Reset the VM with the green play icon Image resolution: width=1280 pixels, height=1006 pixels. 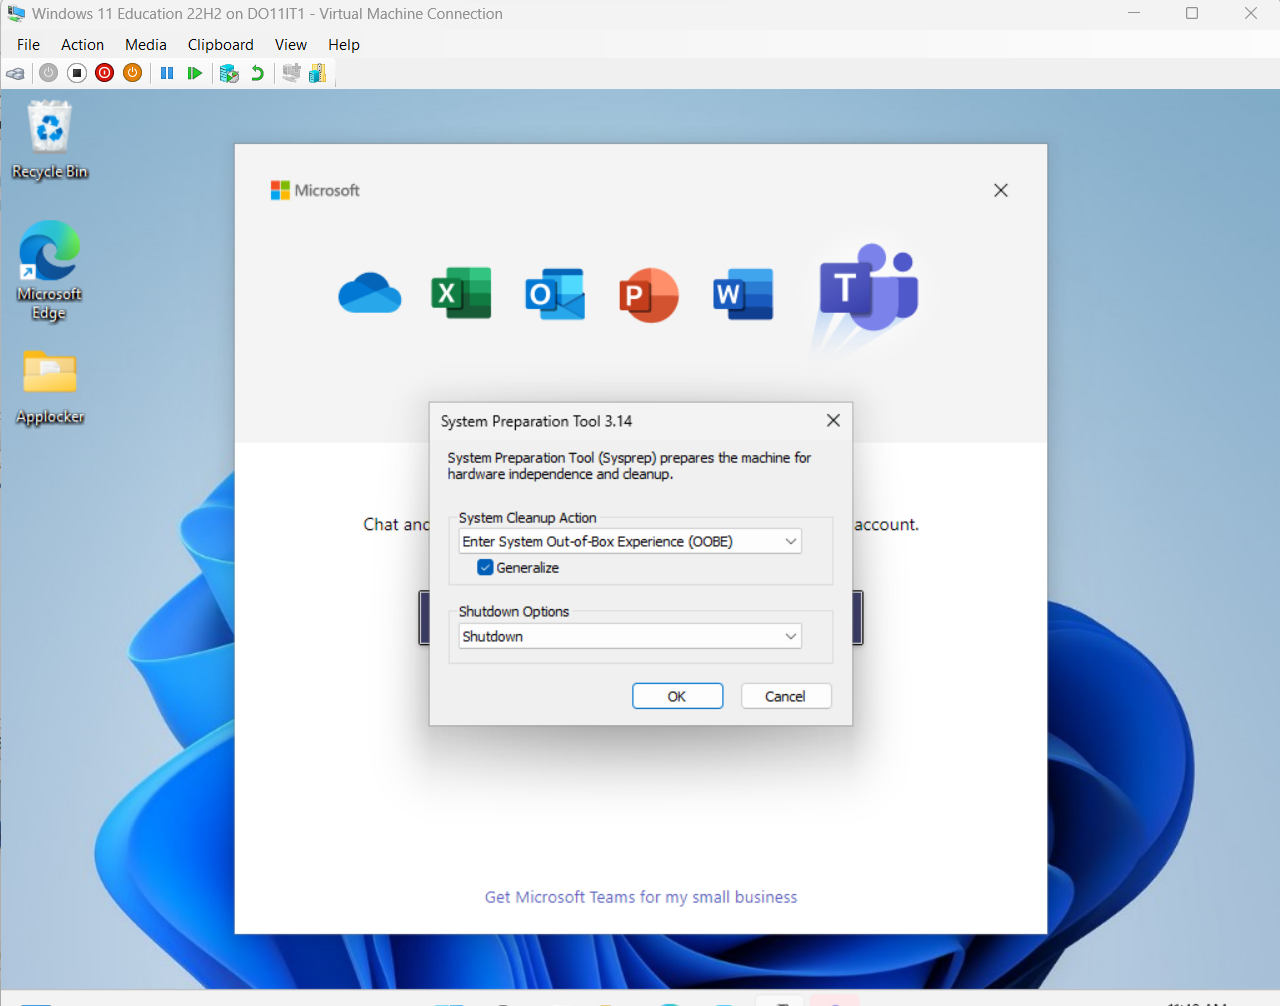click(x=195, y=73)
